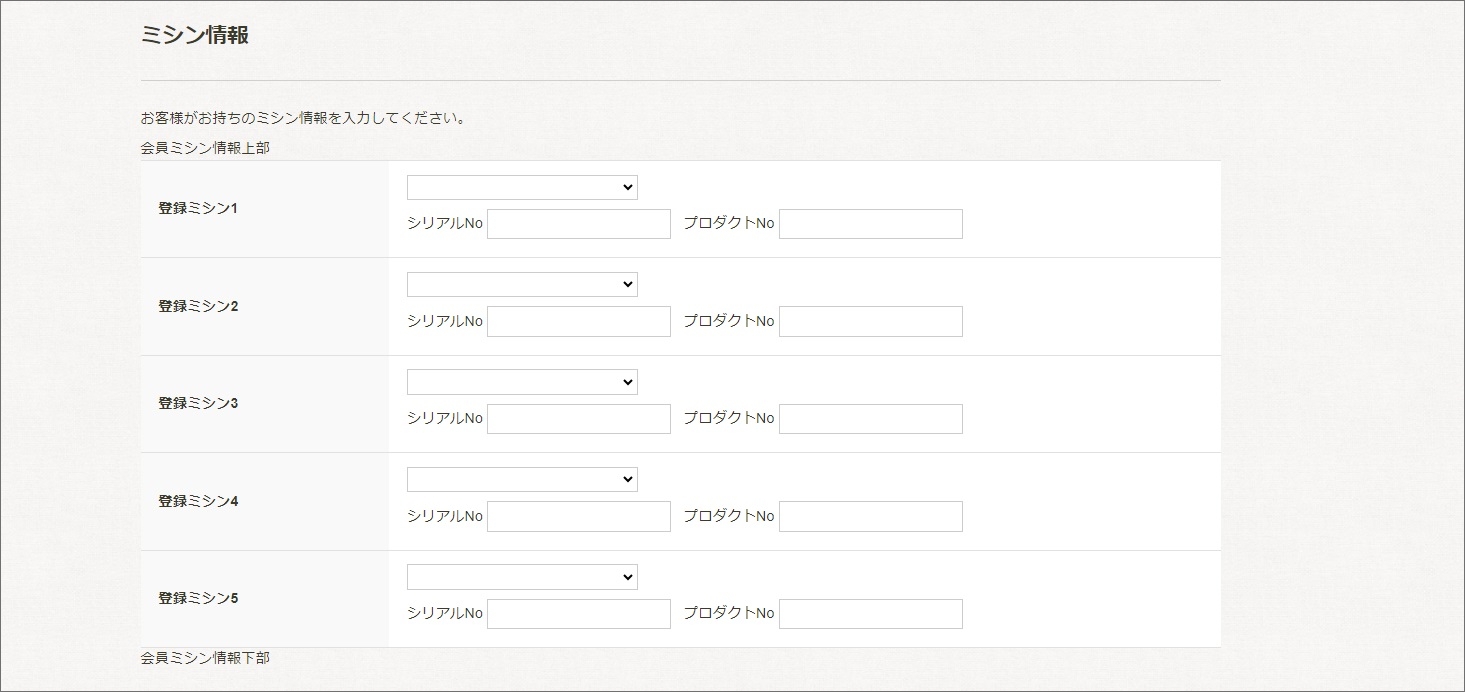
Task: Open the model dropdown for 登録ミシン2
Action: [x=521, y=285]
